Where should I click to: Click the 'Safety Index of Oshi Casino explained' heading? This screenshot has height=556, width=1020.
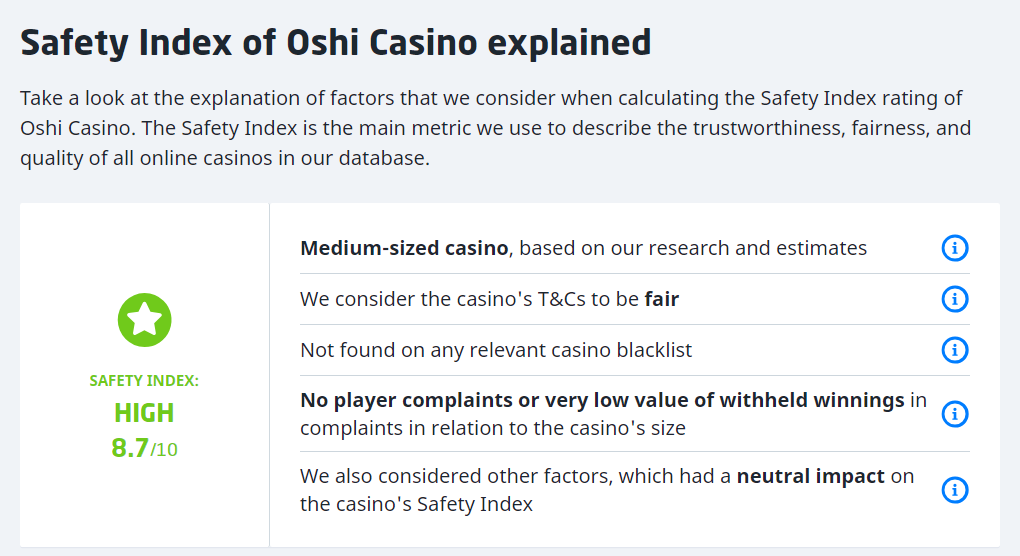(x=336, y=43)
